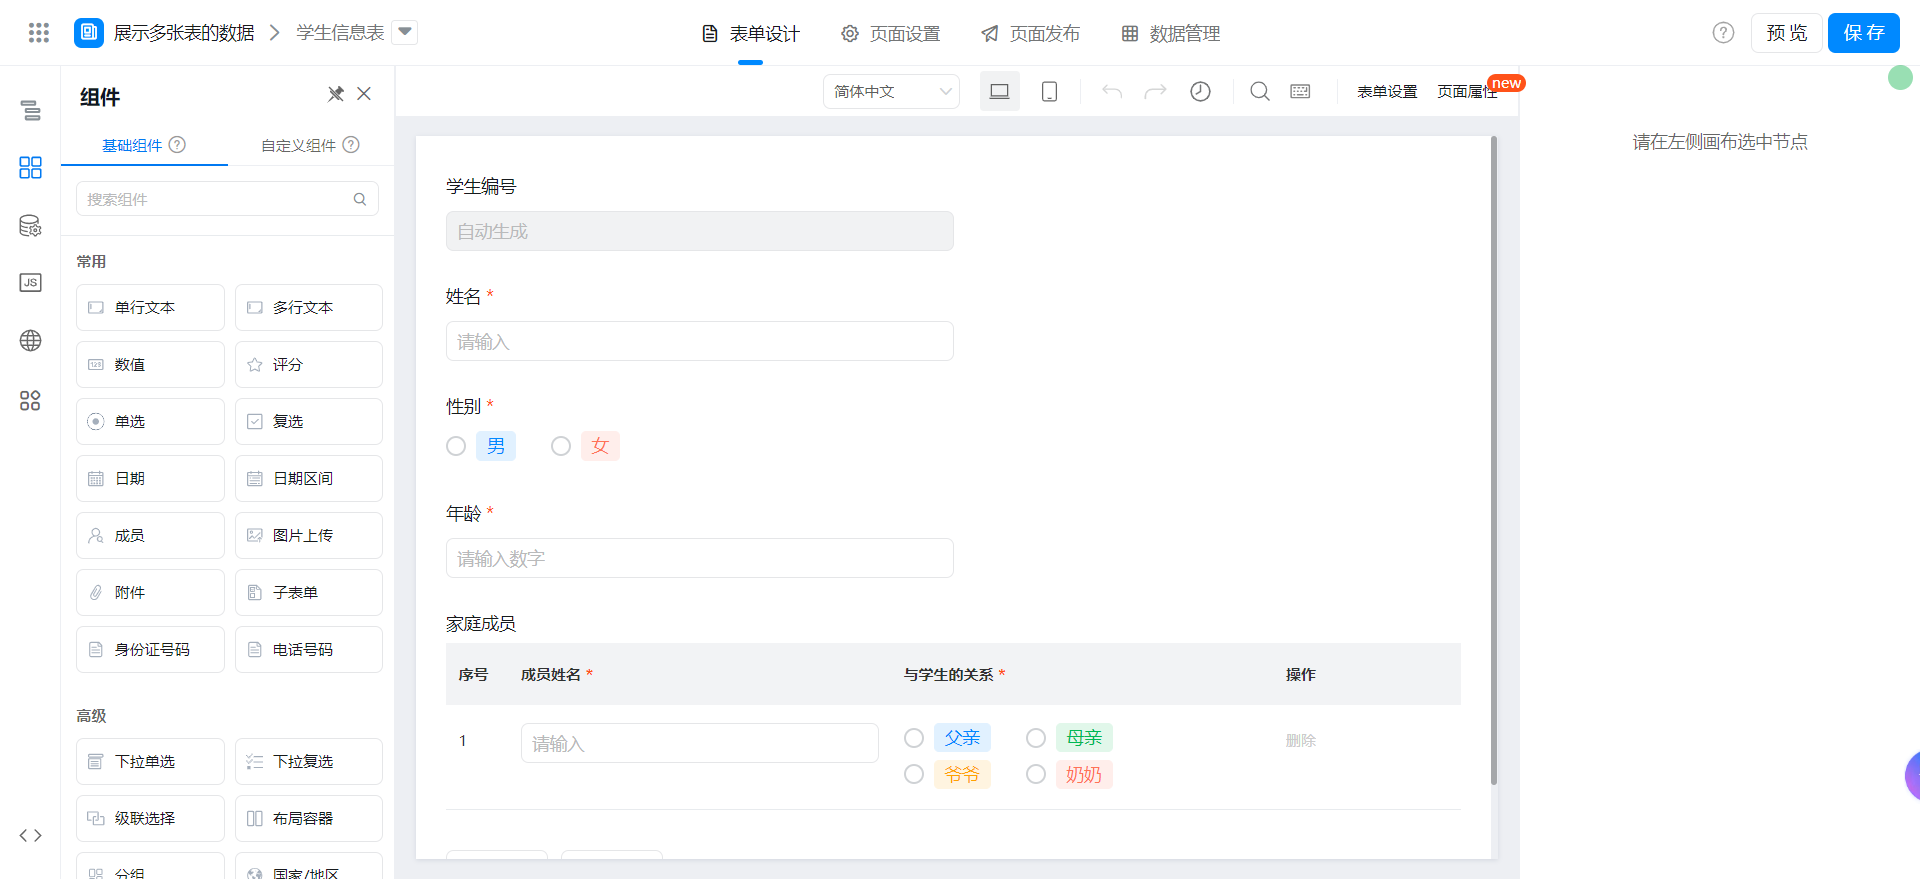
Task: Click the 删除 link in family row
Action: click(x=1300, y=740)
